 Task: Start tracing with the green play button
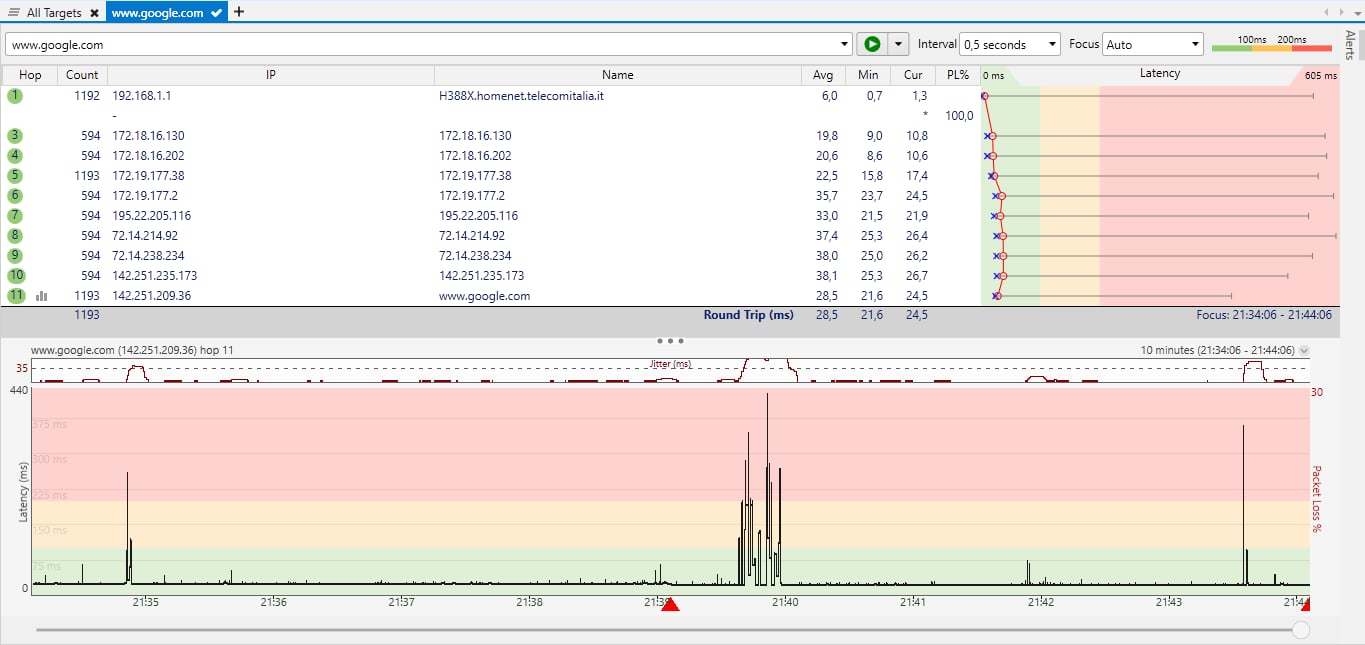pyautogui.click(x=872, y=44)
